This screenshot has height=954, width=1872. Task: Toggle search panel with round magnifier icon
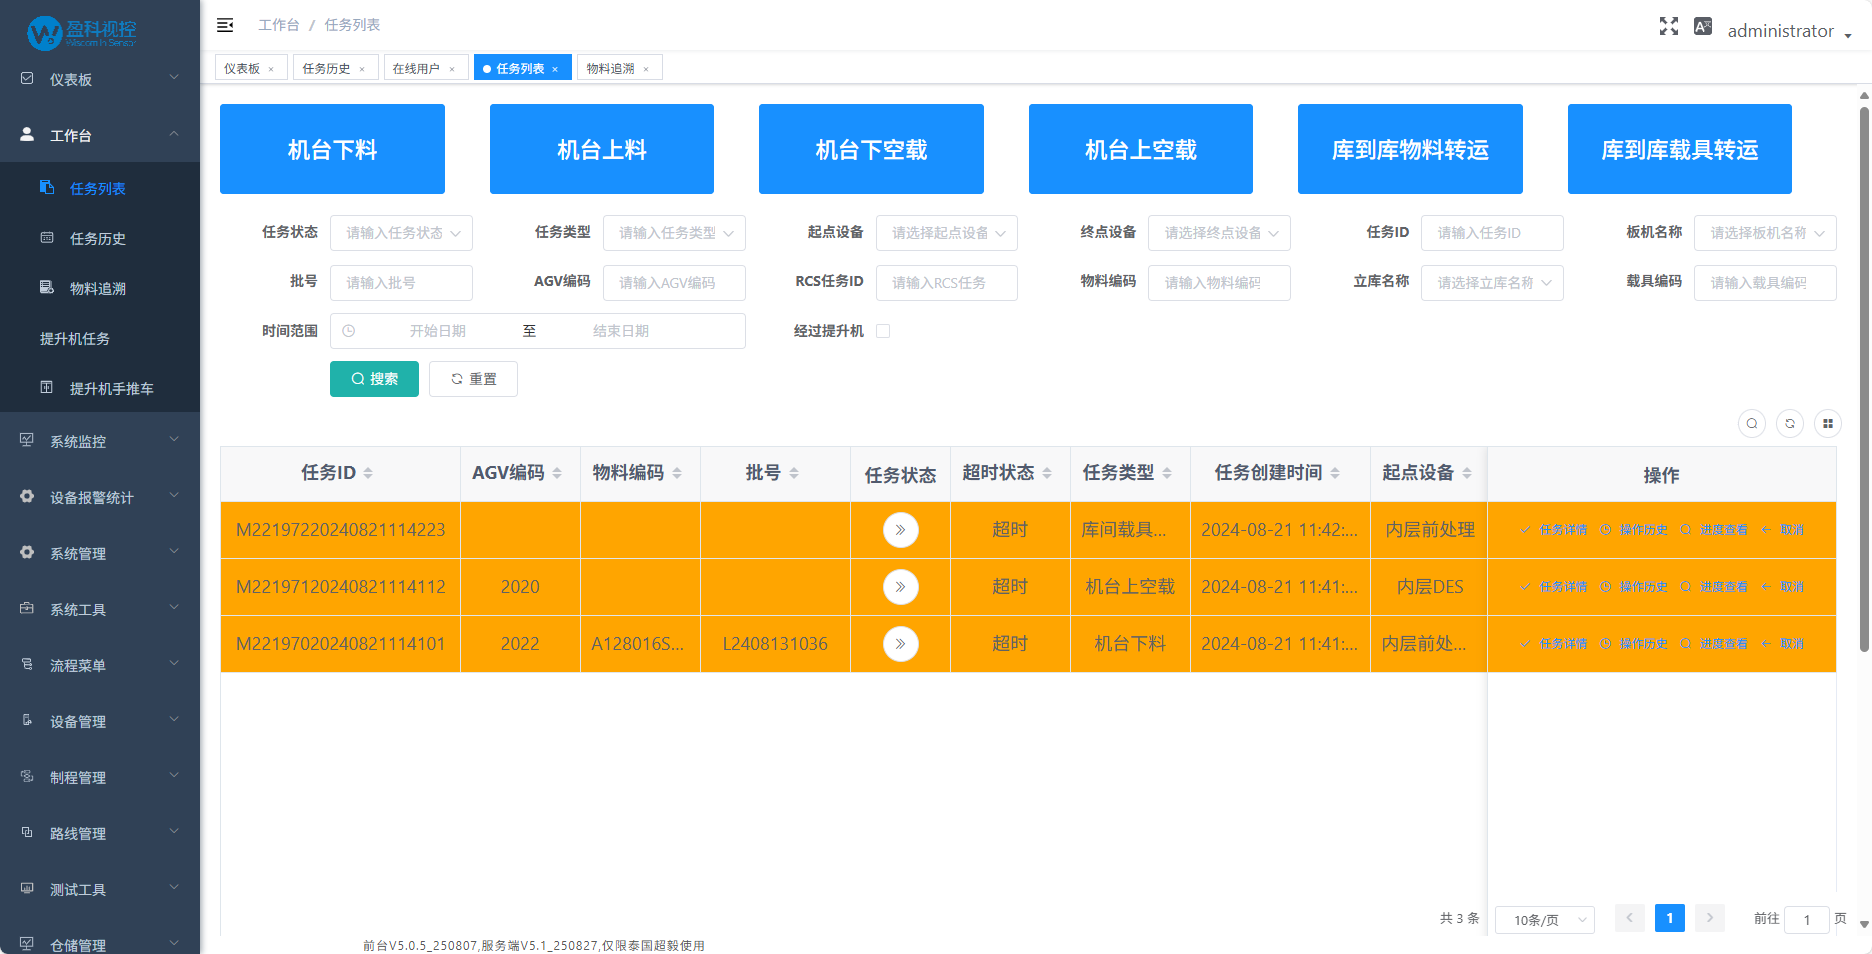point(1752,424)
